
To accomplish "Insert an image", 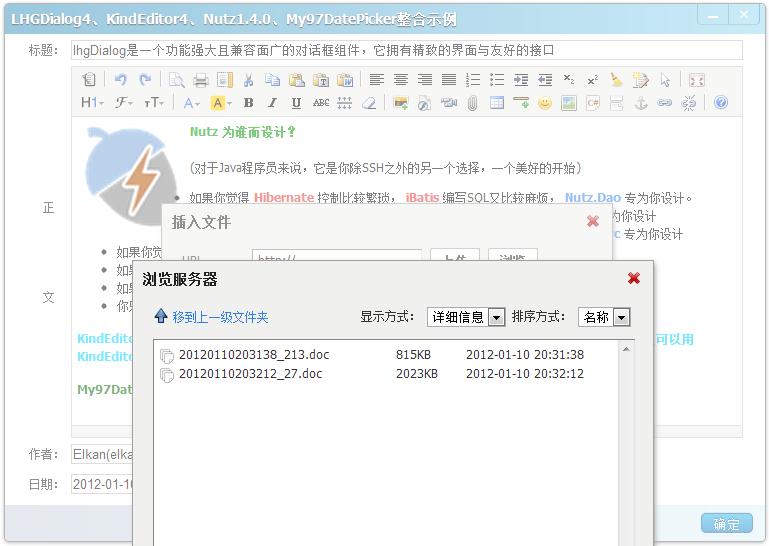I will pos(401,103).
